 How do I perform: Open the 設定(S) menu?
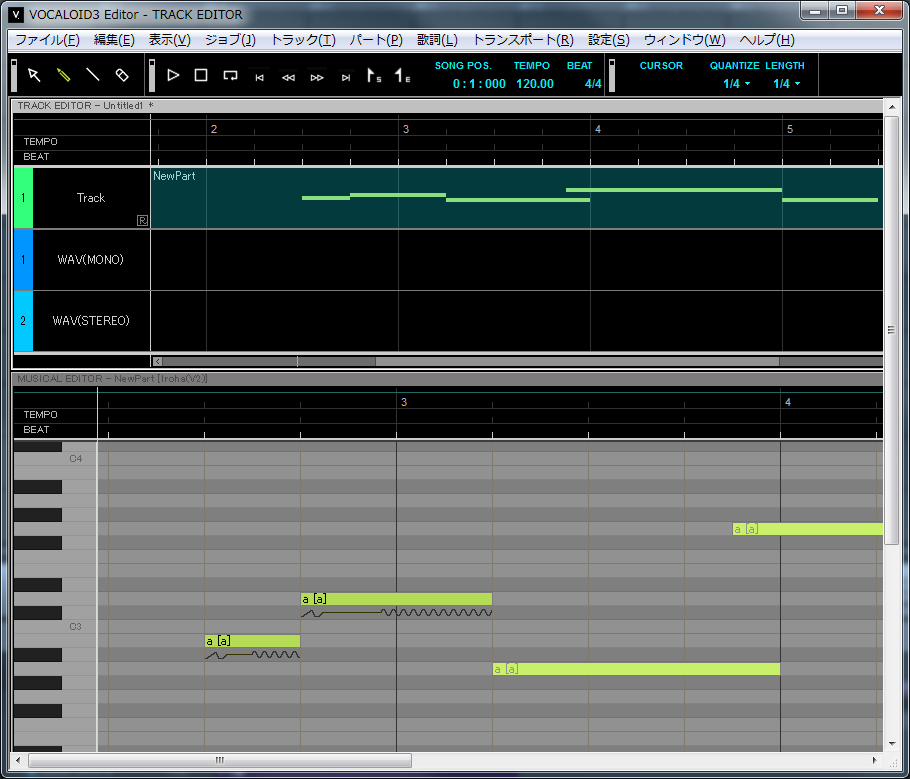point(609,39)
